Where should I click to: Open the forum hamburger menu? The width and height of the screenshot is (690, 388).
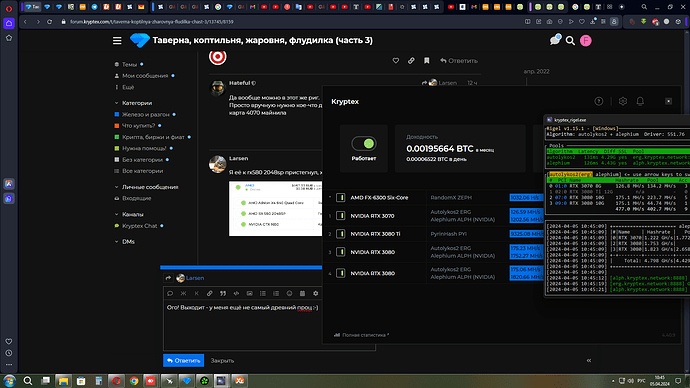[x=117, y=40]
